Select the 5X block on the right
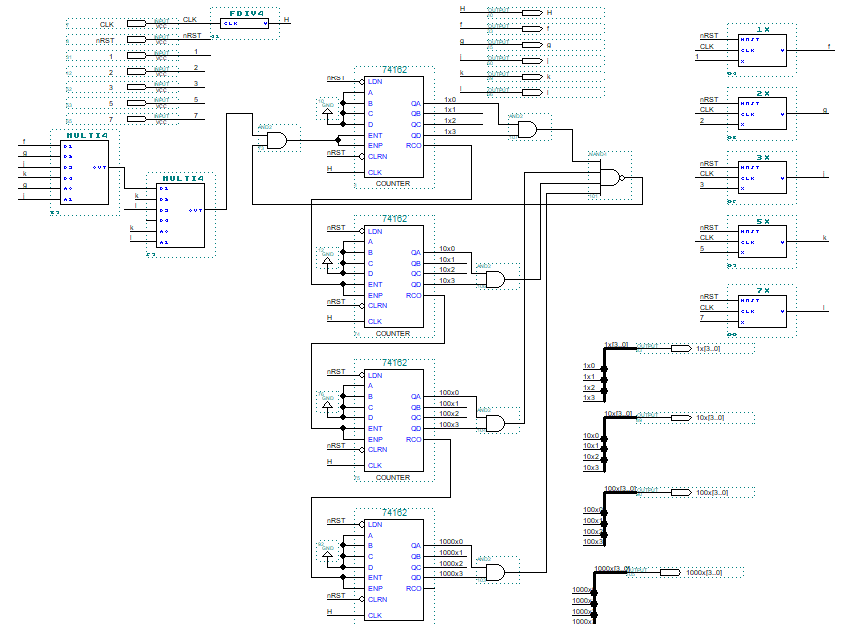This screenshot has height=624, width=863. [x=762, y=242]
